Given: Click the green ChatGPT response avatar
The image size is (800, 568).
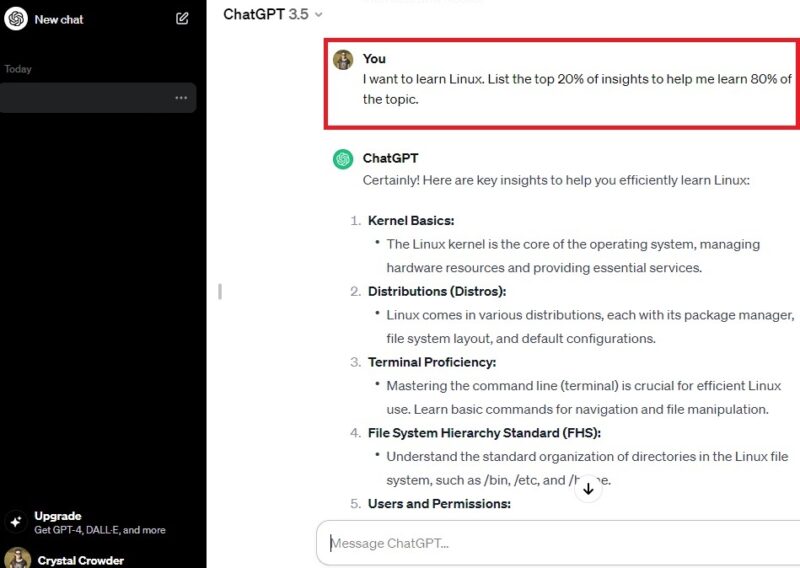Looking at the screenshot, I should [343, 159].
